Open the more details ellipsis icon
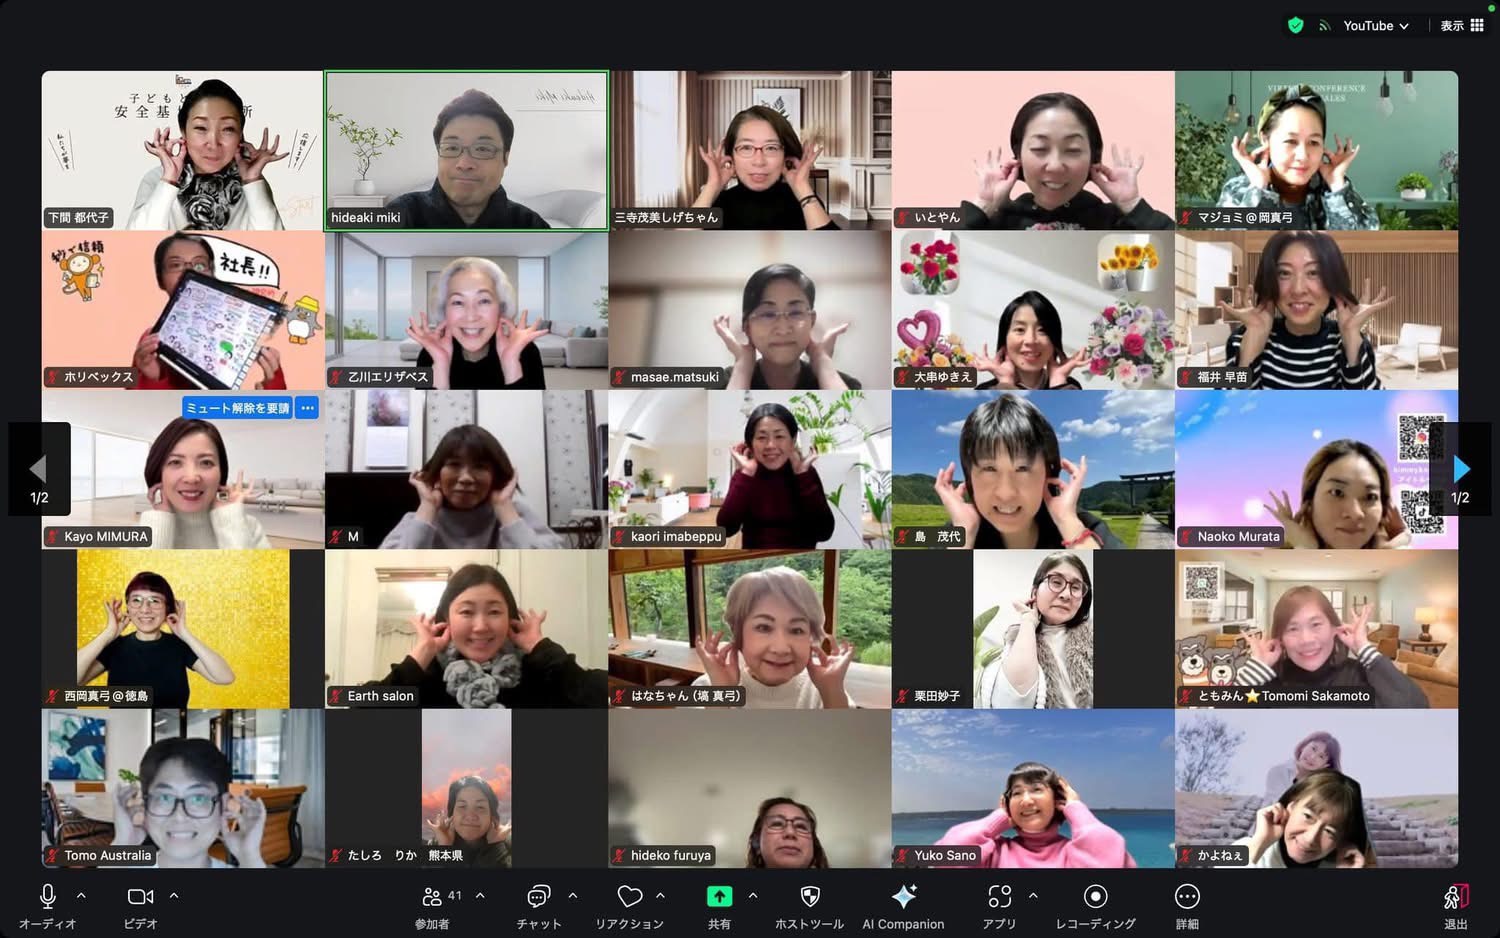The image size is (1500, 938). point(1187,896)
